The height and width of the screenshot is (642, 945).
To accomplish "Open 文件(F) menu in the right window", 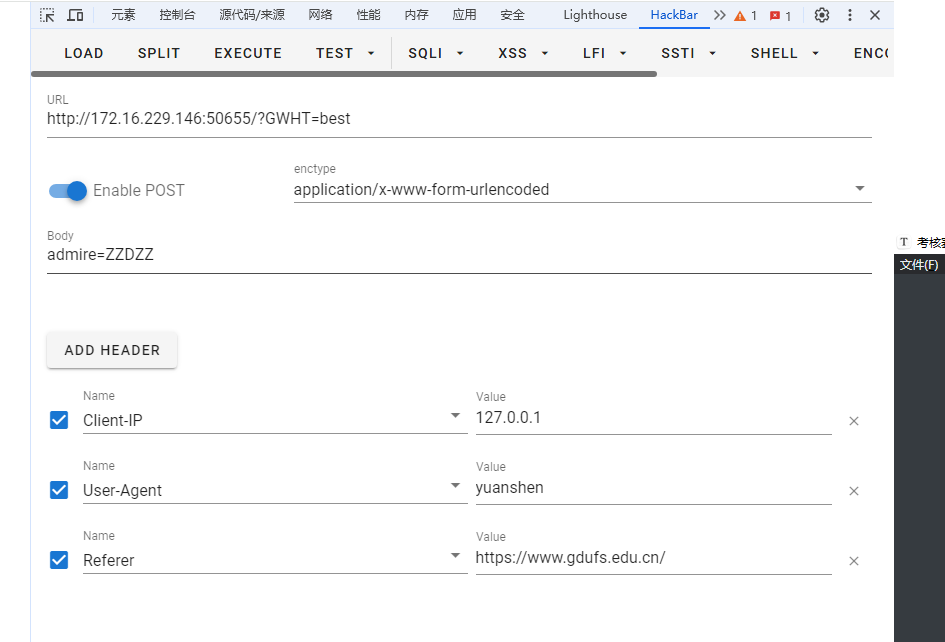I will (x=918, y=265).
